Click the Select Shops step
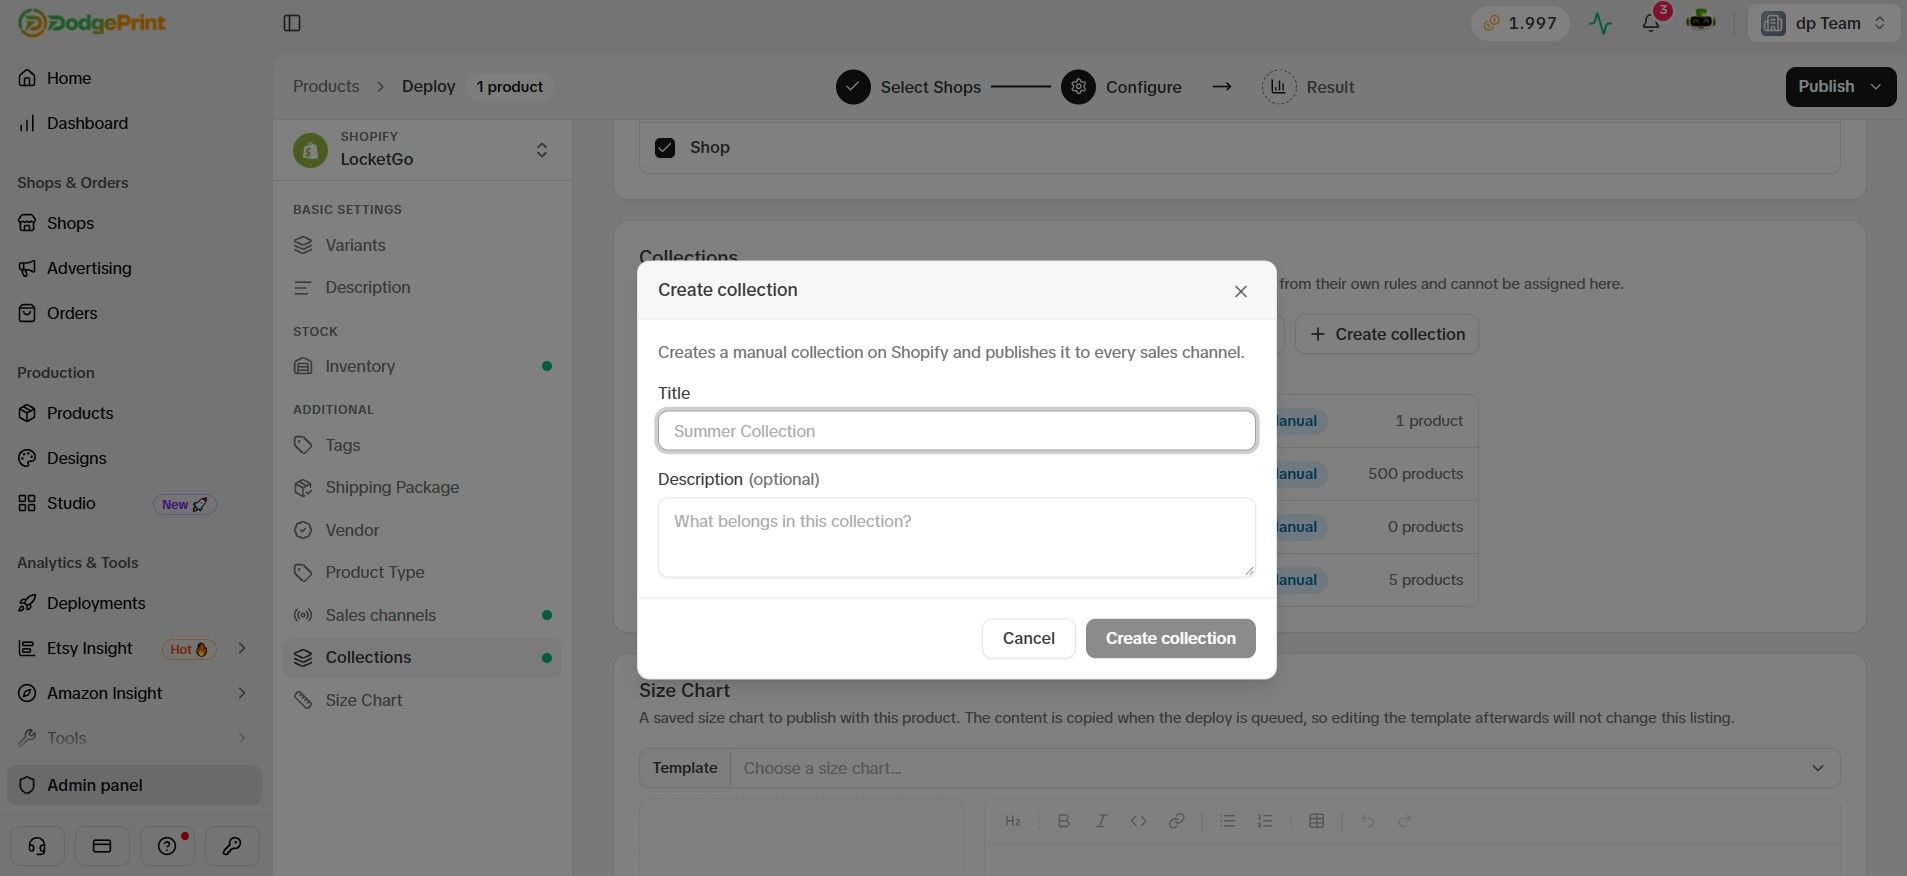Image resolution: width=1907 pixels, height=876 pixels. tap(908, 87)
